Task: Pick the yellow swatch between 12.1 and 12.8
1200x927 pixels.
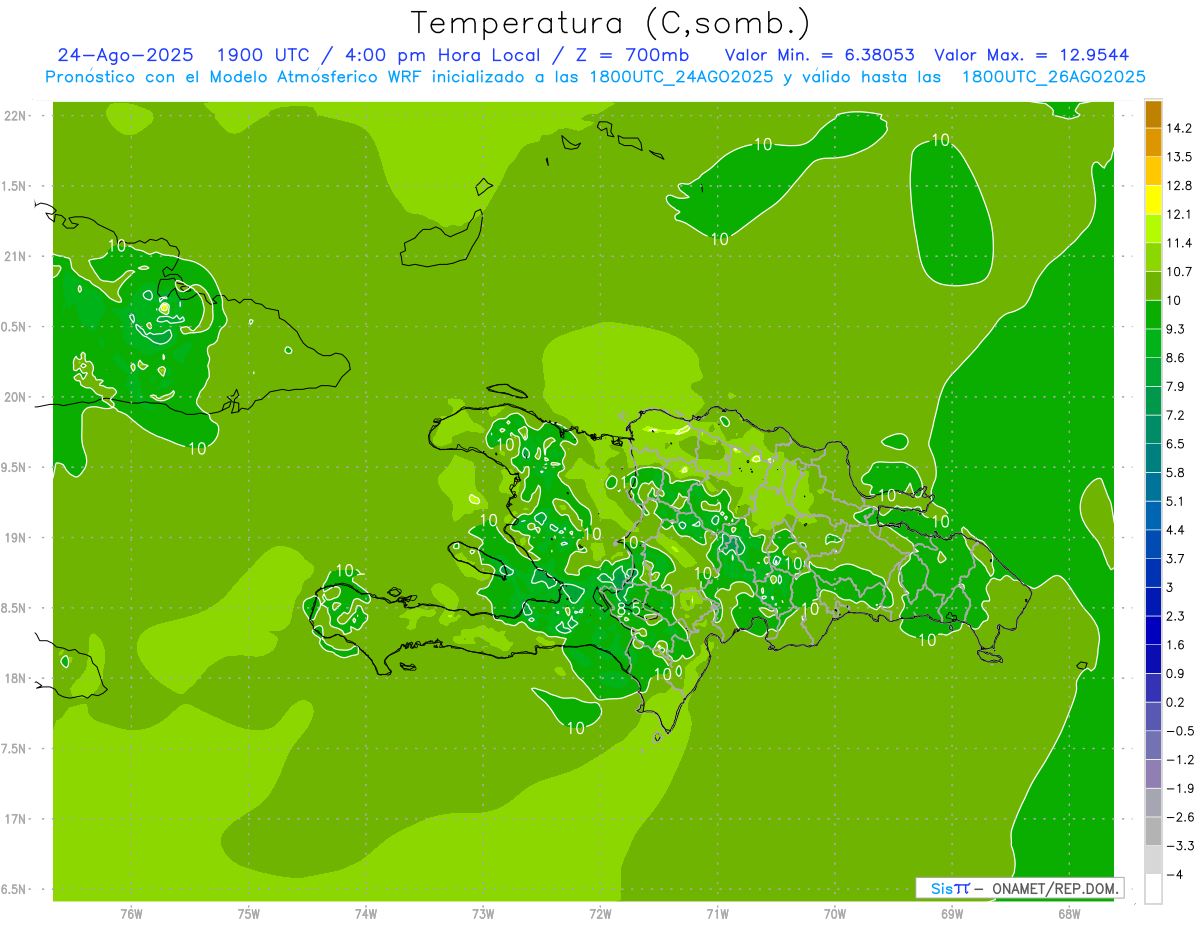Action: 1153,200
